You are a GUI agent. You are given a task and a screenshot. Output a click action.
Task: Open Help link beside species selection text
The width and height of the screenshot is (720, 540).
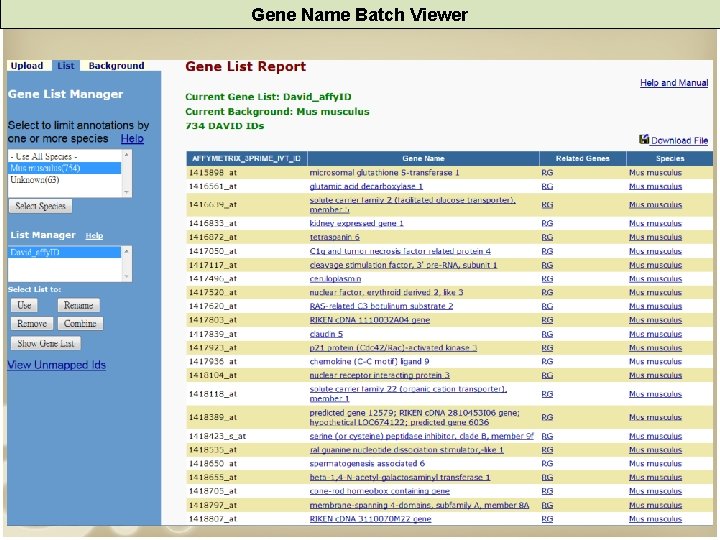132,139
